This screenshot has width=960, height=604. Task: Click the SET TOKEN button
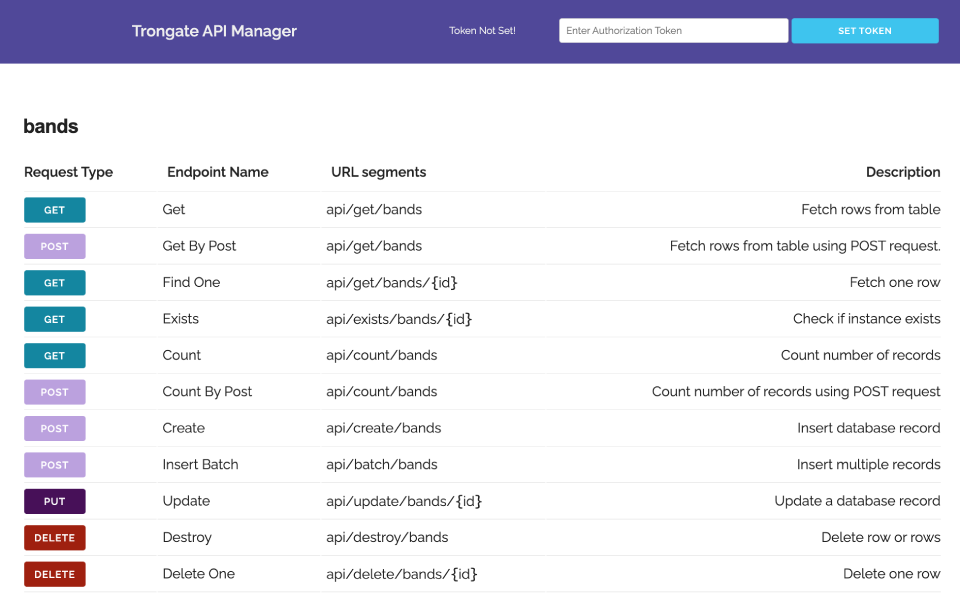pyautogui.click(x=864, y=31)
